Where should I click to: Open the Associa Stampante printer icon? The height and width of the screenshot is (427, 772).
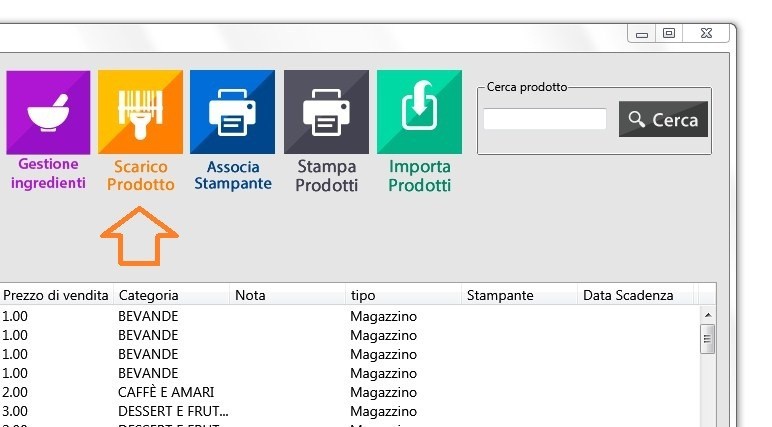[232, 112]
